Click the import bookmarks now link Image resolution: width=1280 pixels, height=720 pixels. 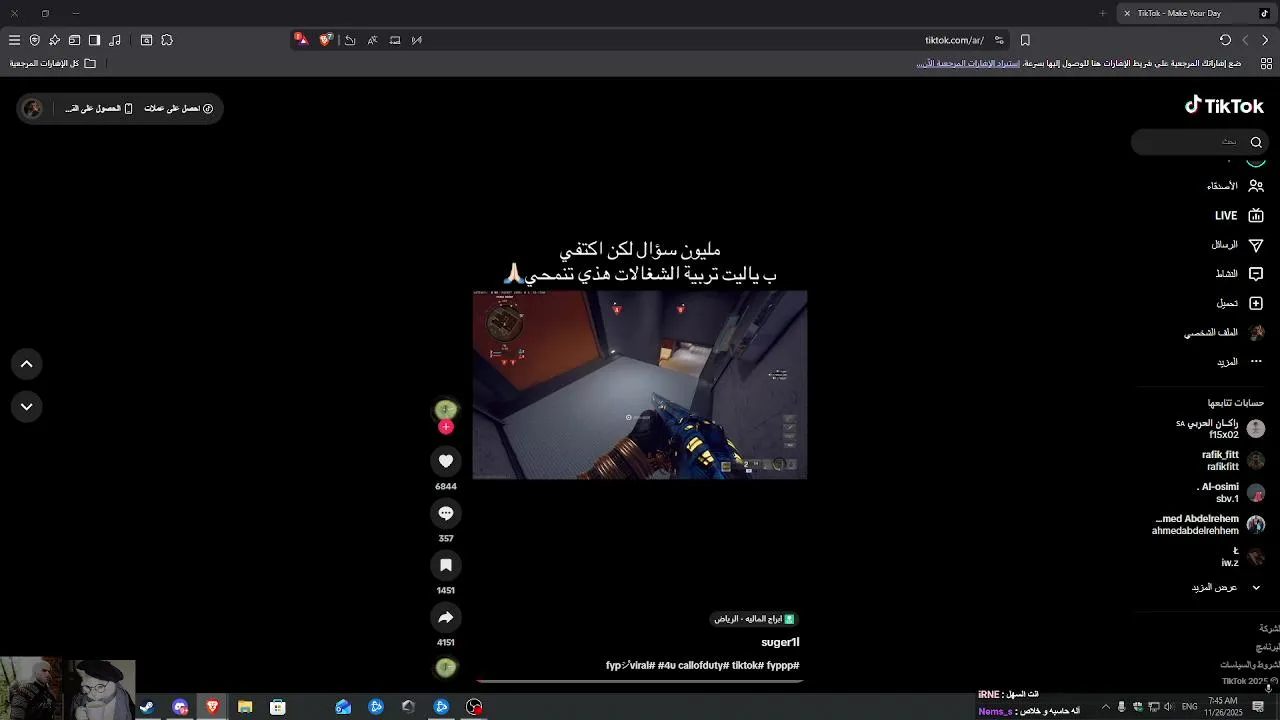968,63
